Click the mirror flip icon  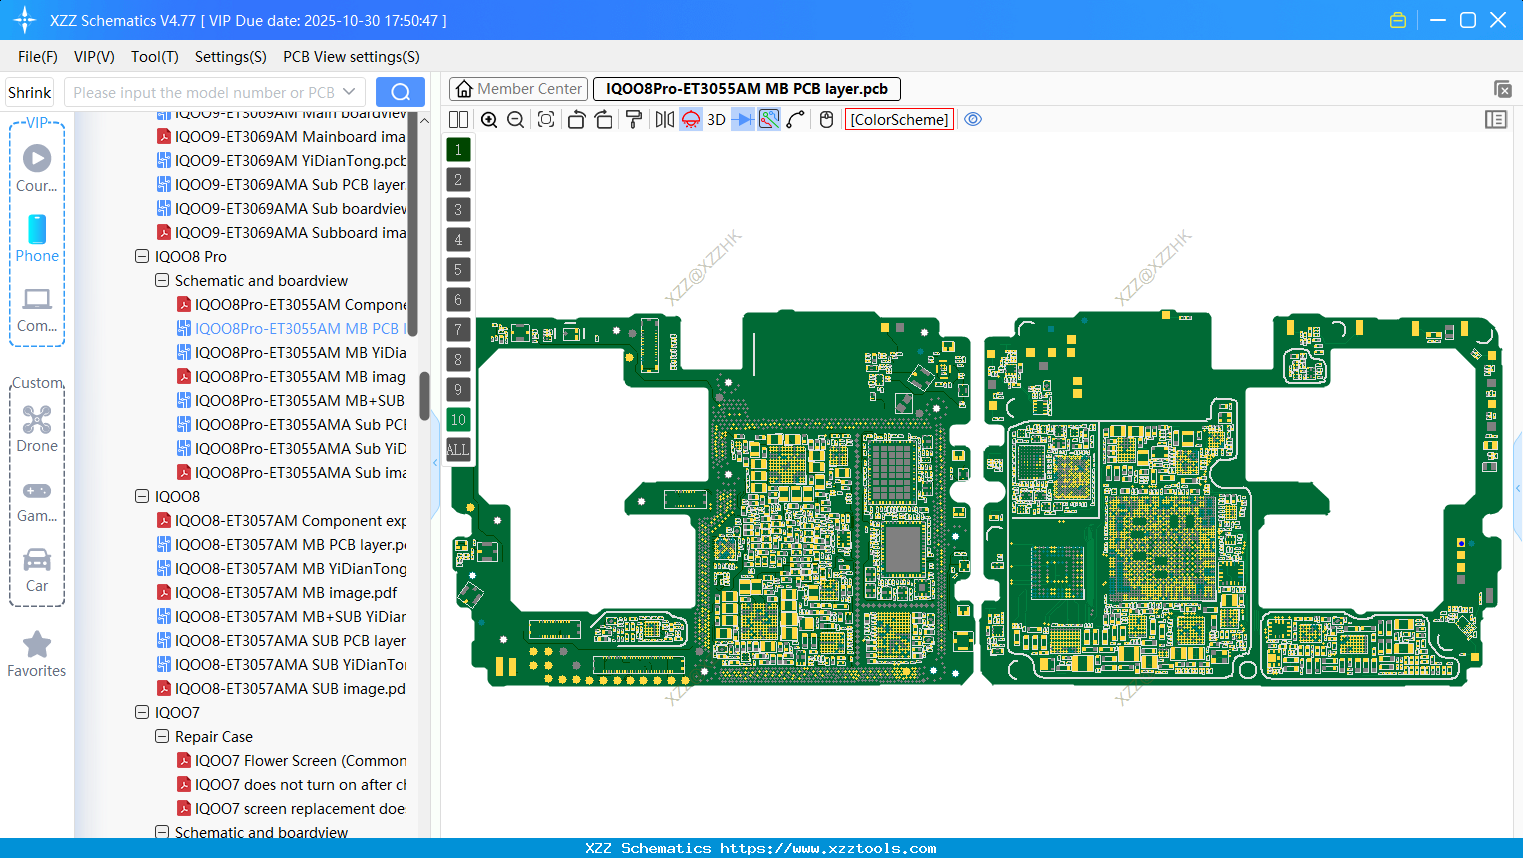pos(662,119)
